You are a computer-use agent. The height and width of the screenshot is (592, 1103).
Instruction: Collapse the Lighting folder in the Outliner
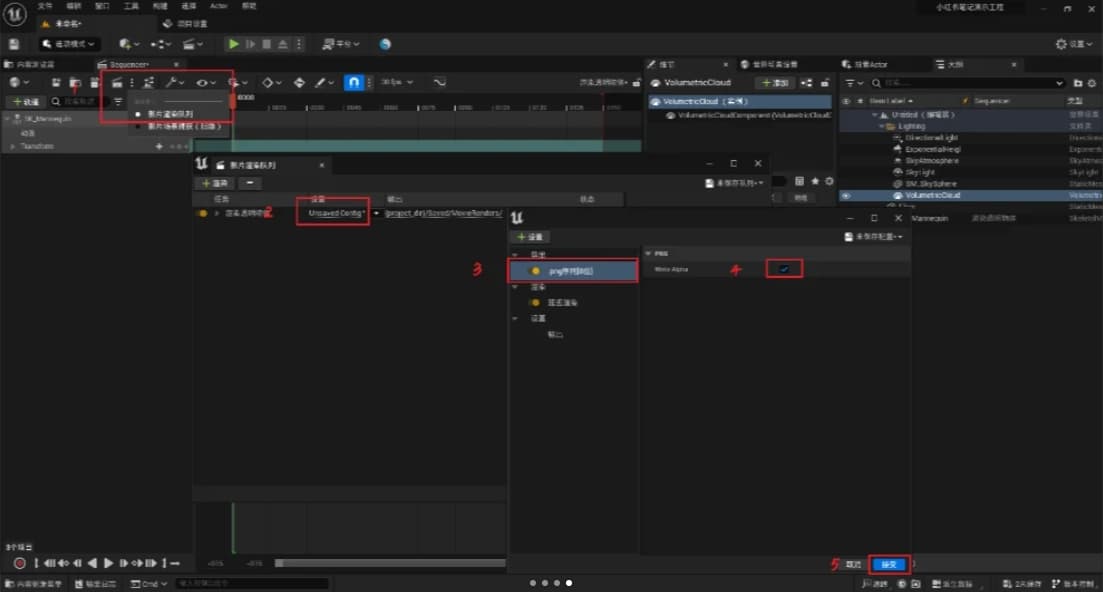882,127
